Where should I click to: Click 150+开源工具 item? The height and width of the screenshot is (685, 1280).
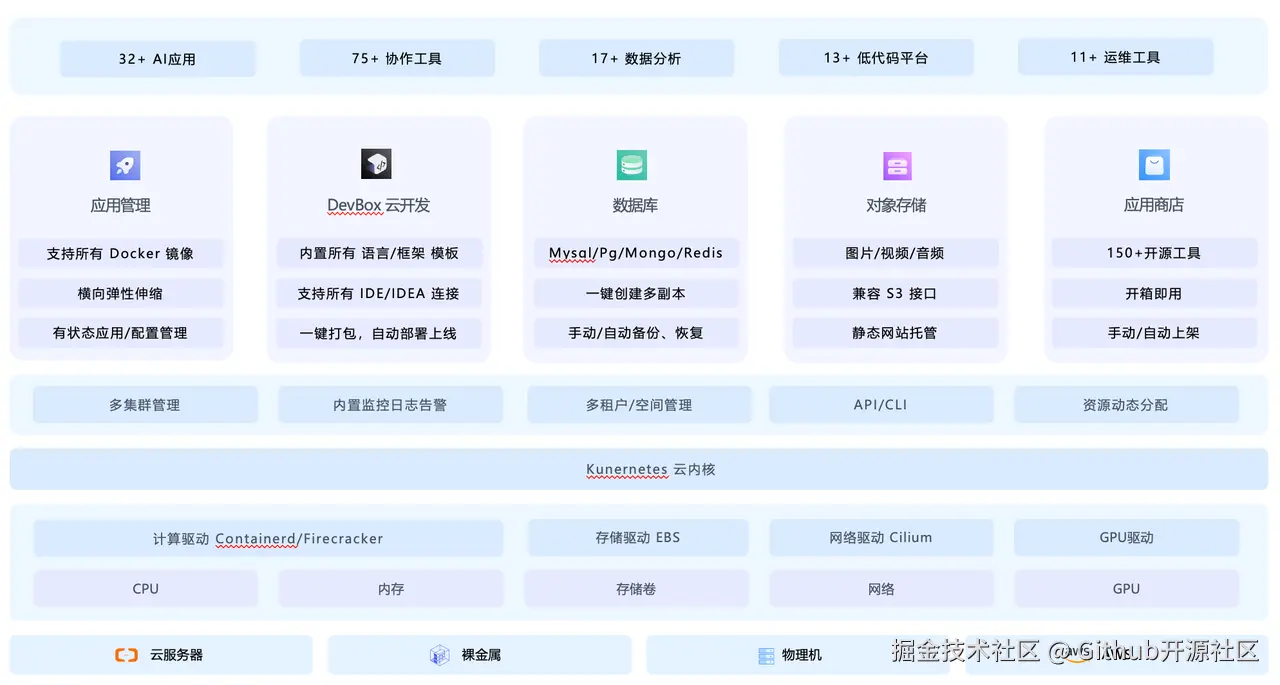pos(1154,253)
